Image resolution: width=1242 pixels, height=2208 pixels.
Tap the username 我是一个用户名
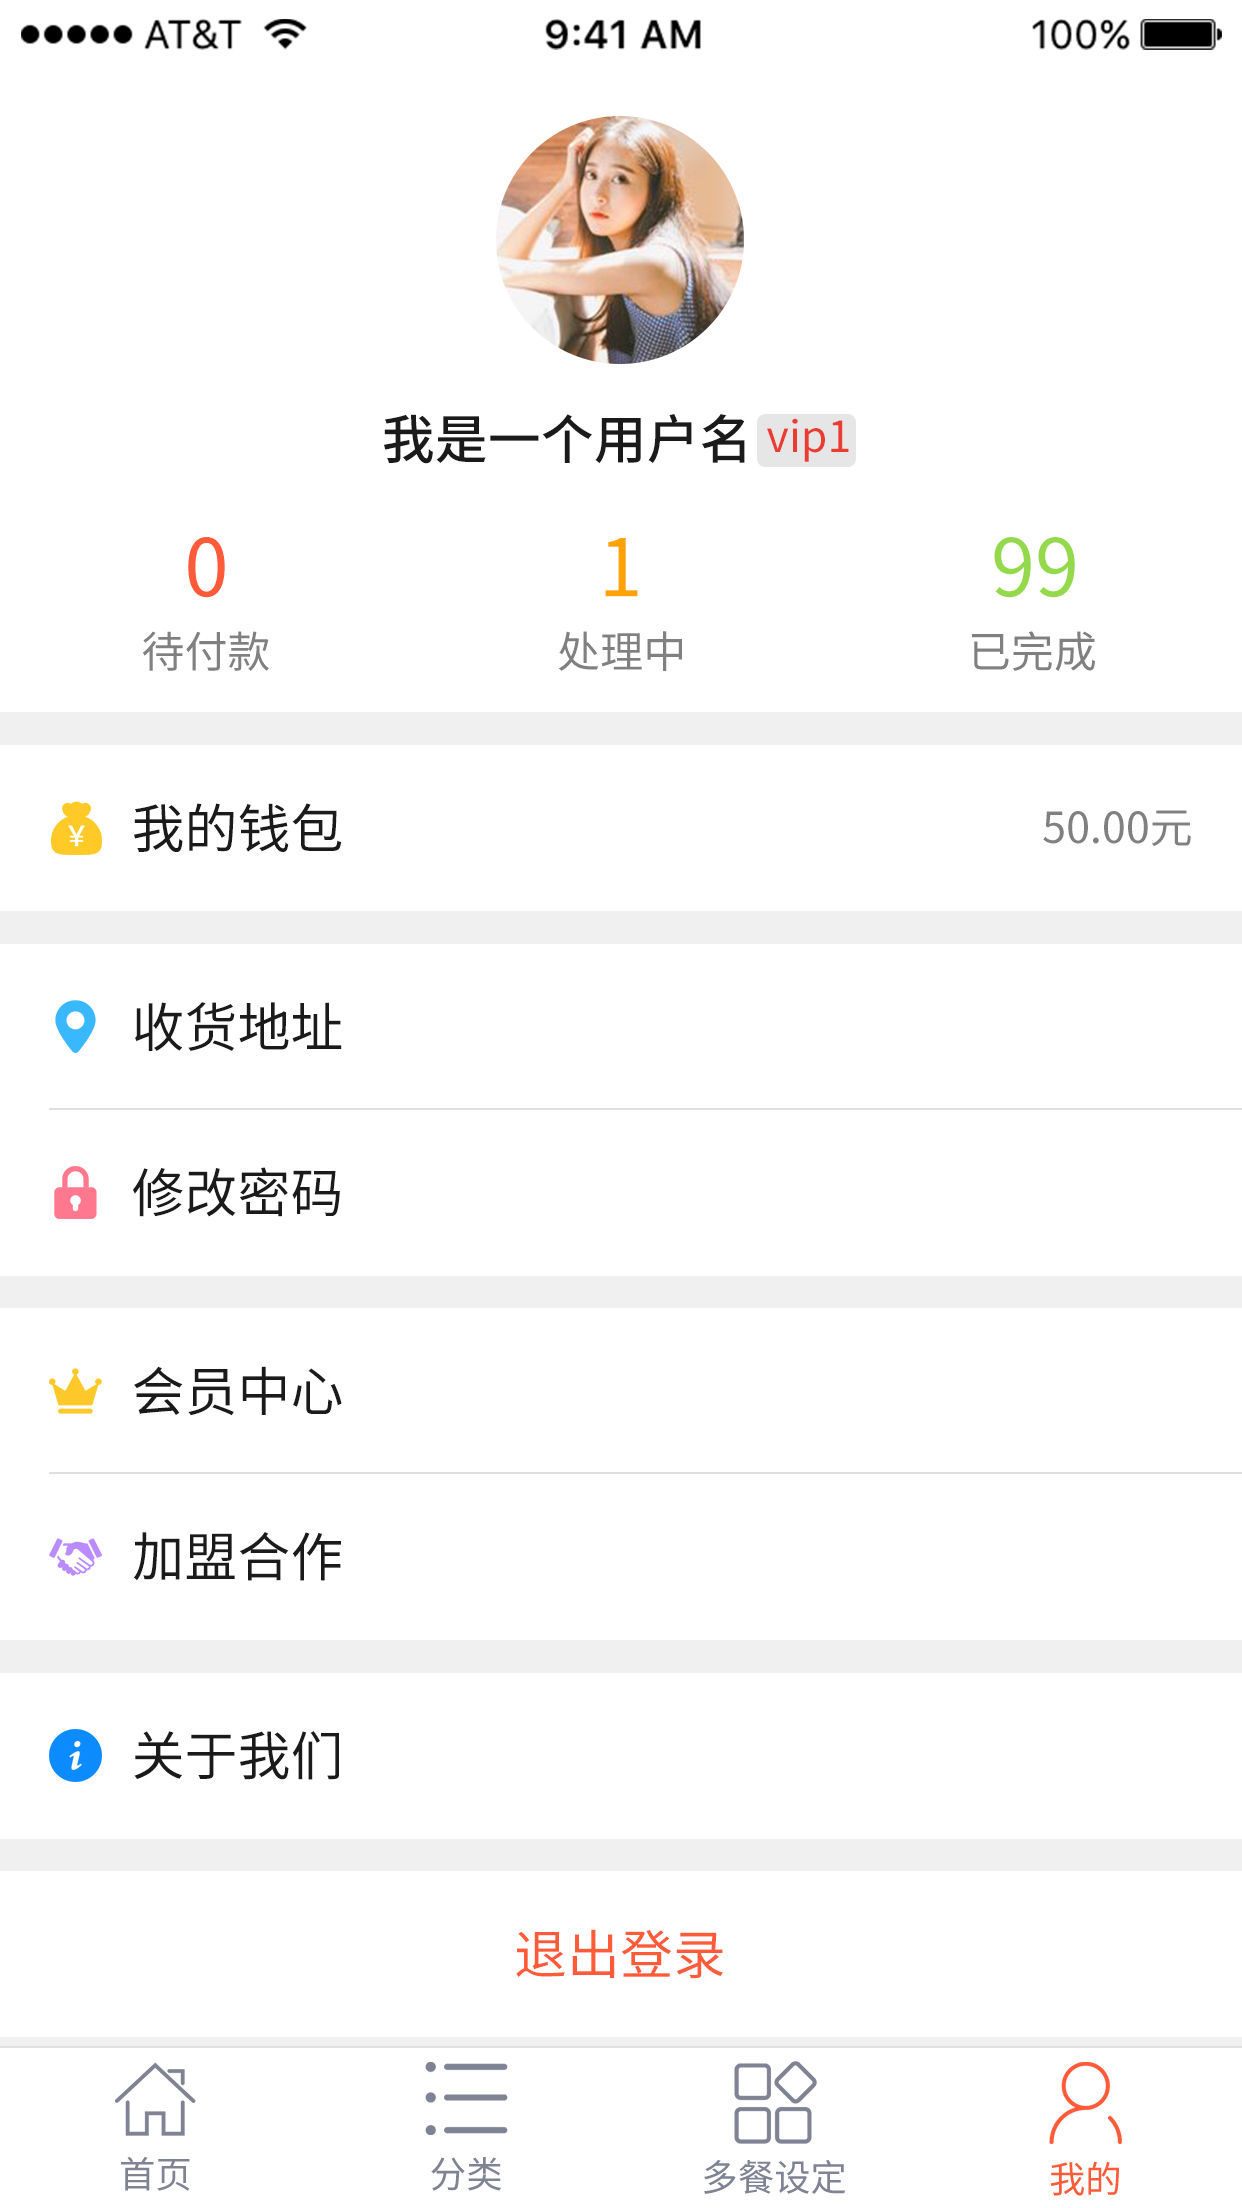point(565,440)
